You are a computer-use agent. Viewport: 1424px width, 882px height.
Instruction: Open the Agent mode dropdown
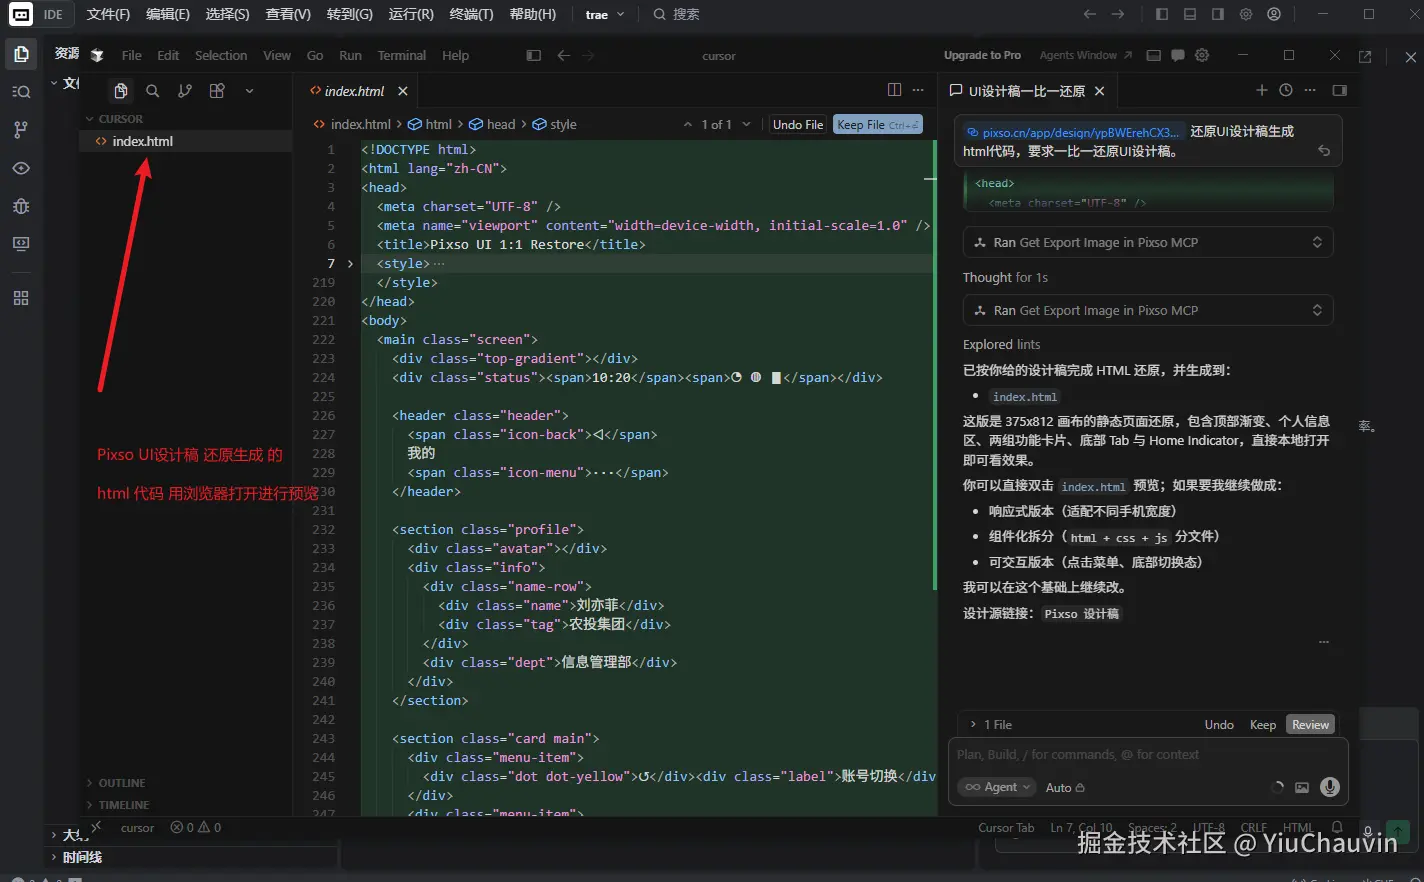click(x=997, y=787)
